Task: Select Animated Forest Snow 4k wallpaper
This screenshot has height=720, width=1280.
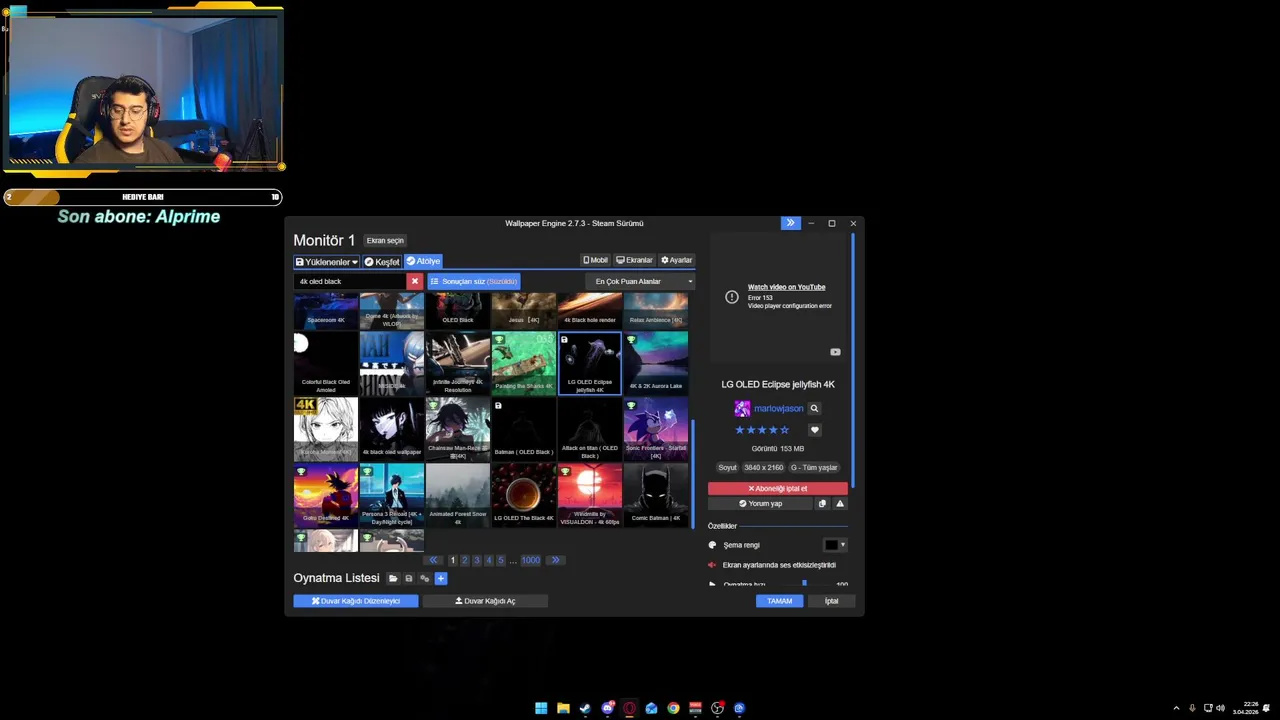Action: tap(458, 495)
